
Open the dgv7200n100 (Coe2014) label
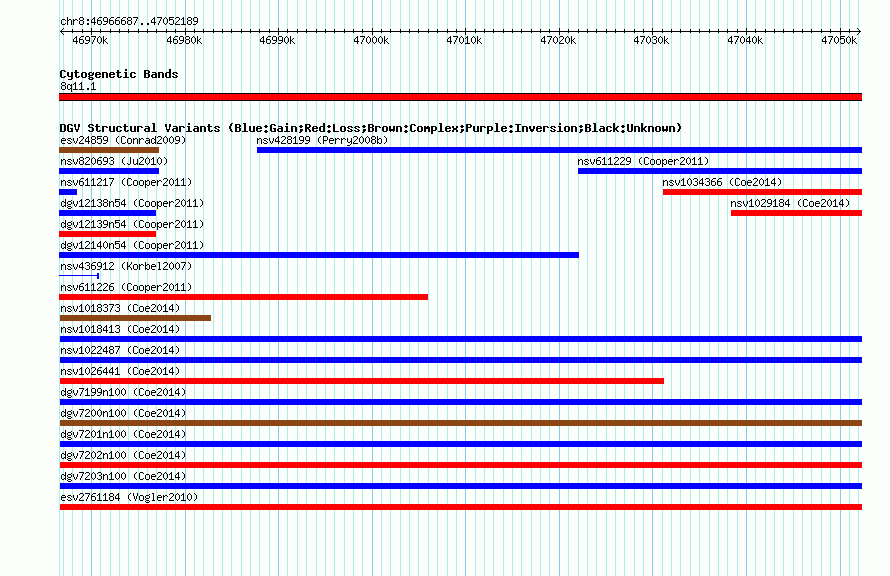[x=123, y=413]
